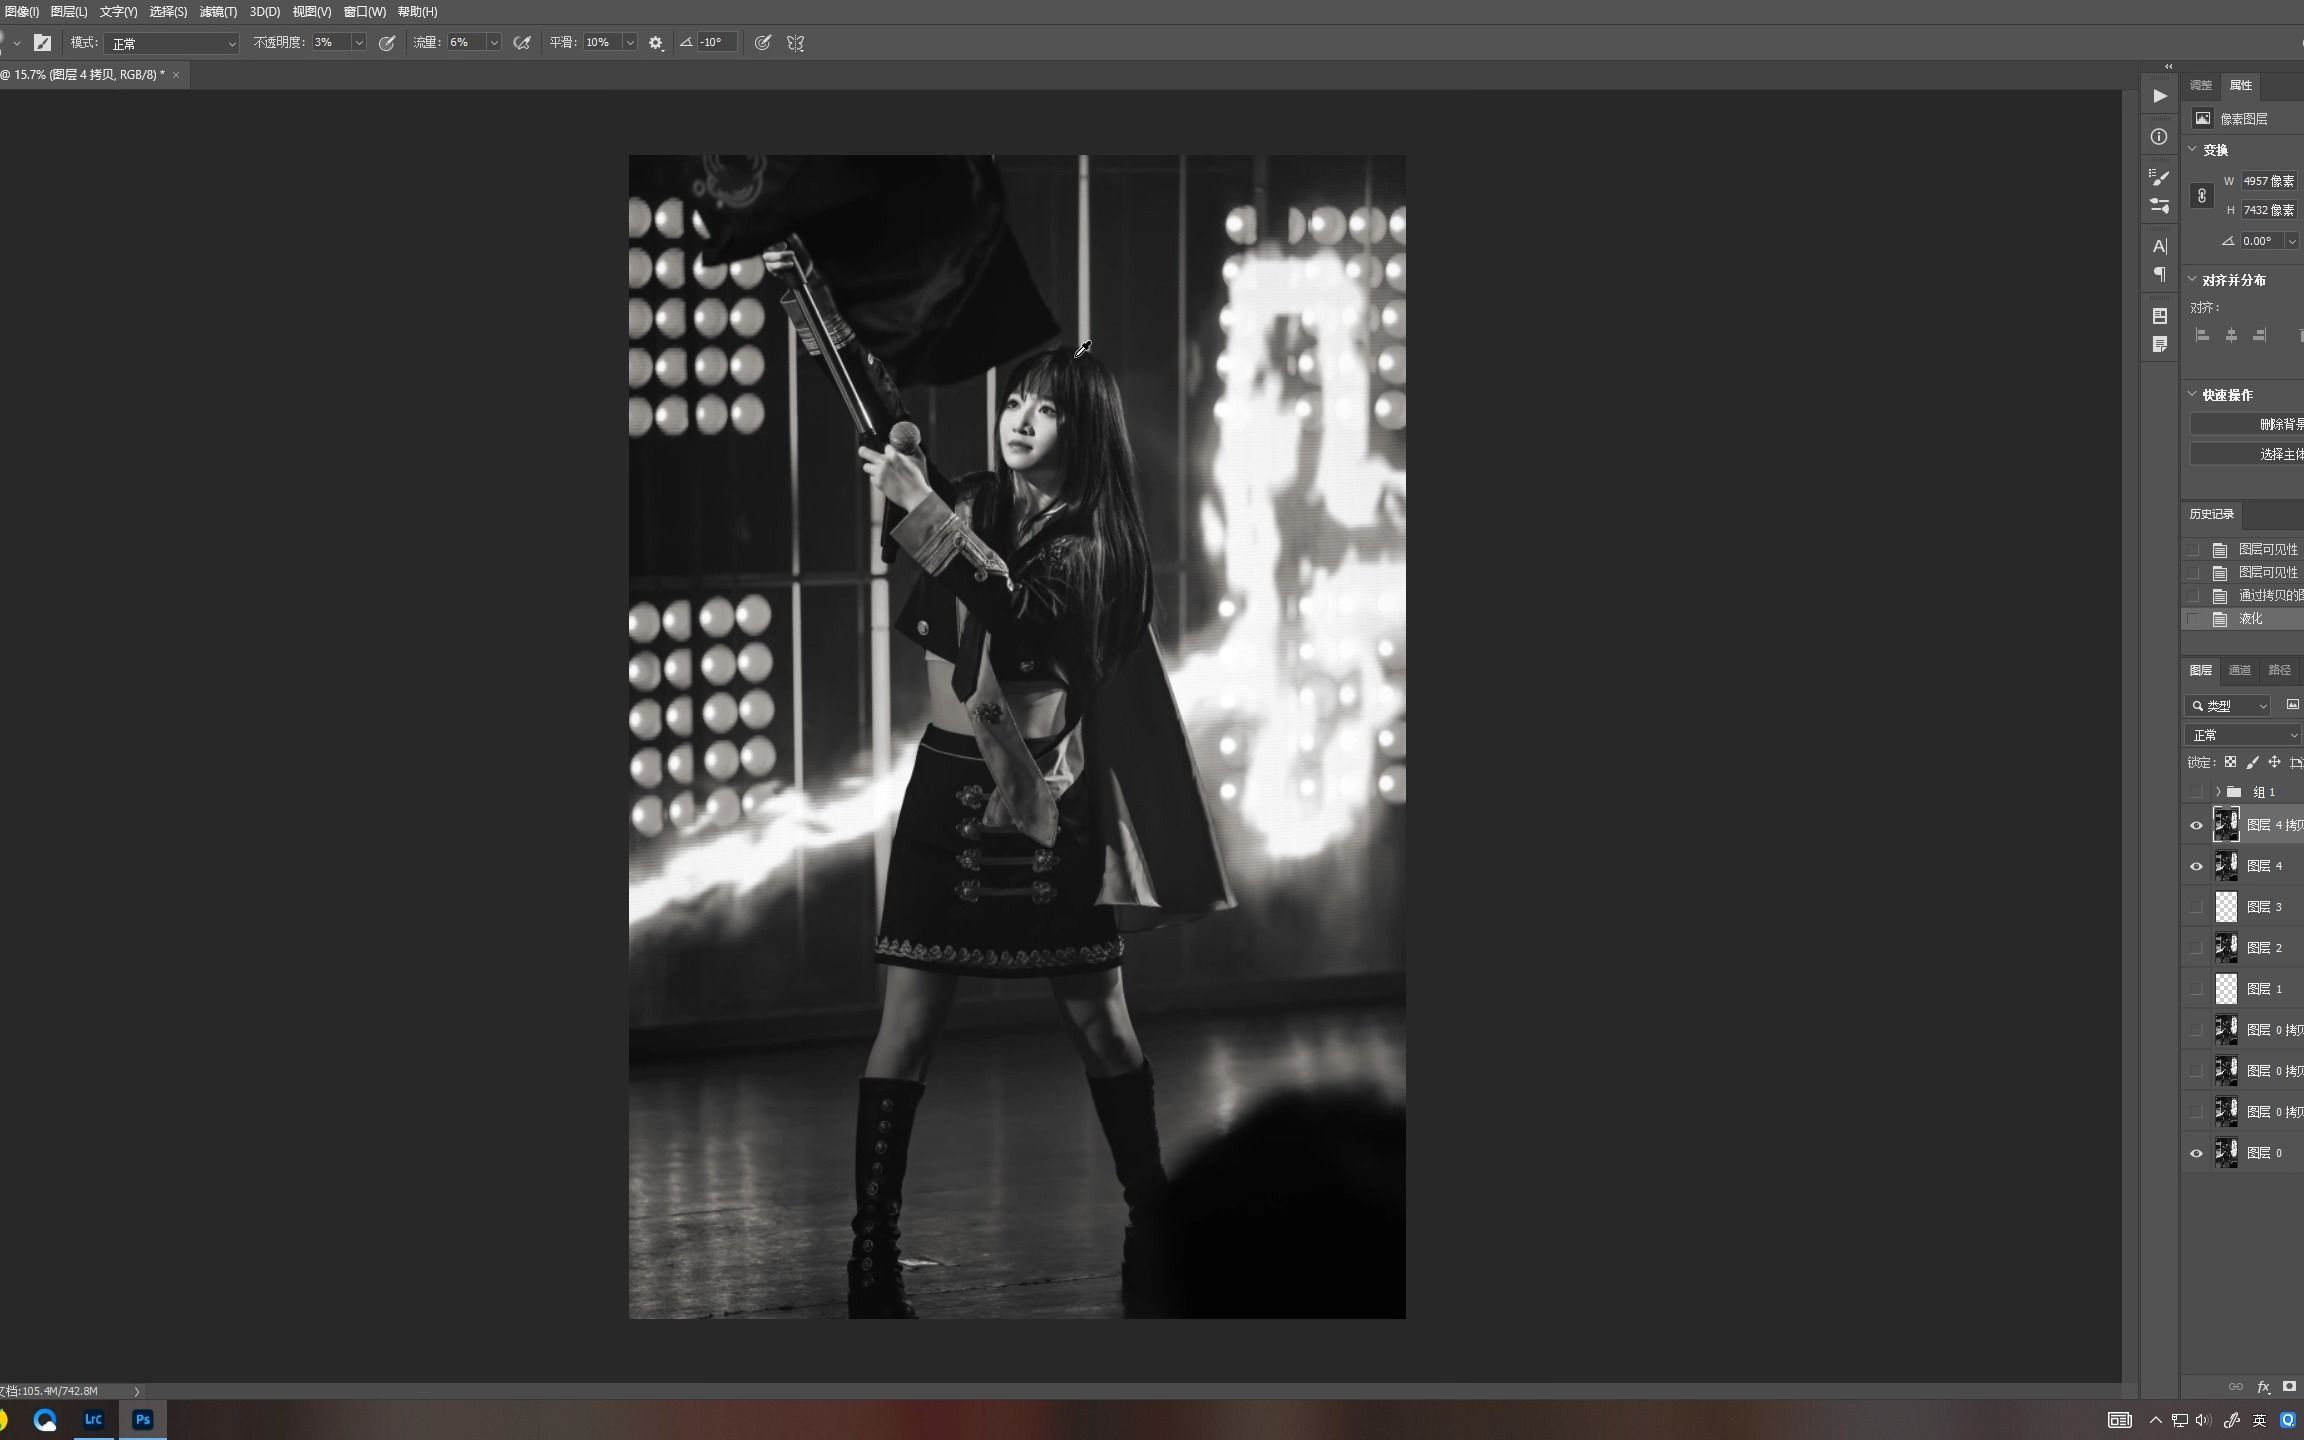Select the 液化 history state
Image resolution: width=2304 pixels, height=1440 pixels.
[2250, 619]
